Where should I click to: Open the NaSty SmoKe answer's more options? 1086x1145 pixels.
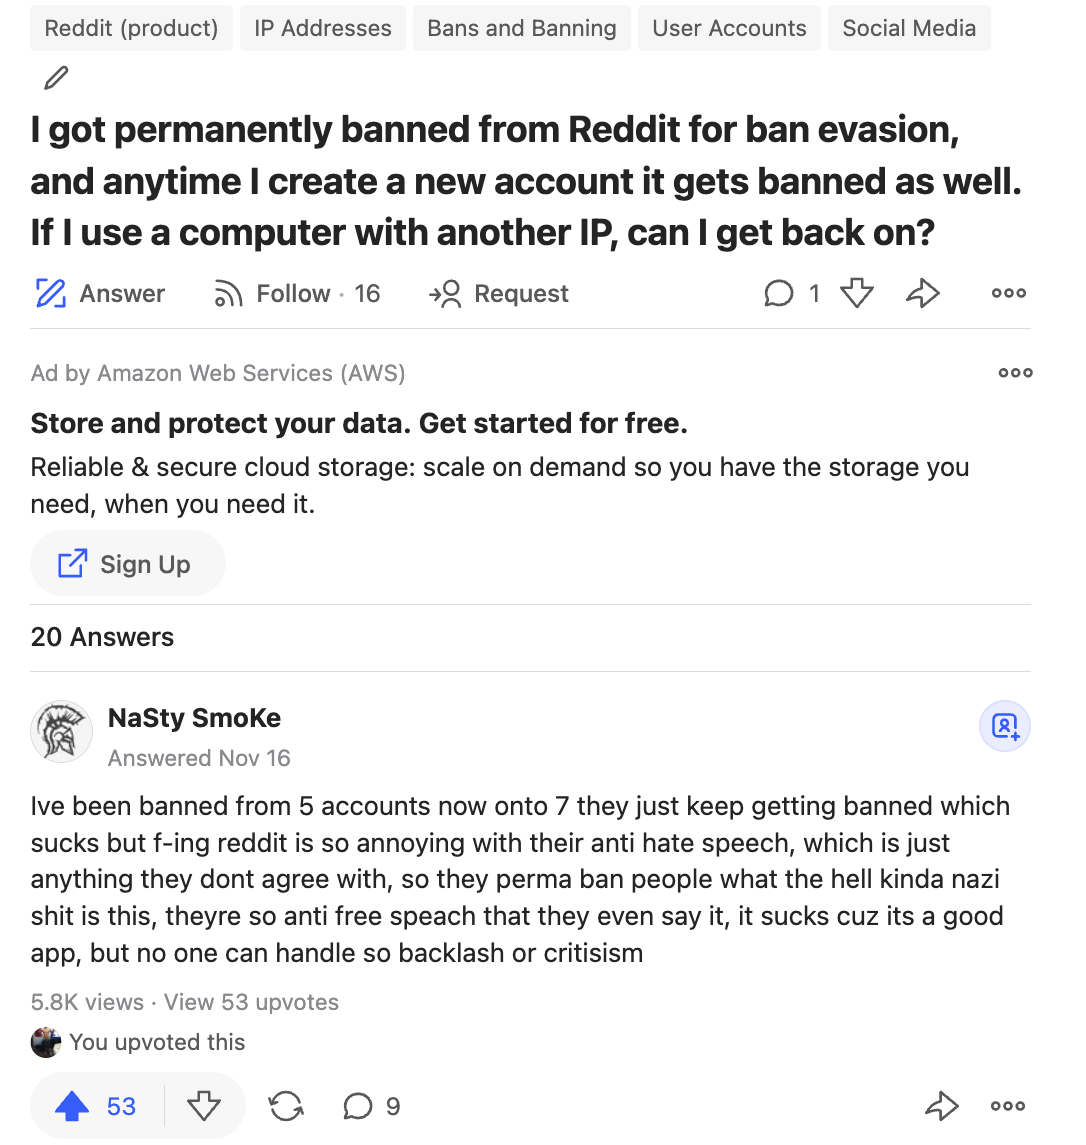pyautogui.click(x=1009, y=1106)
